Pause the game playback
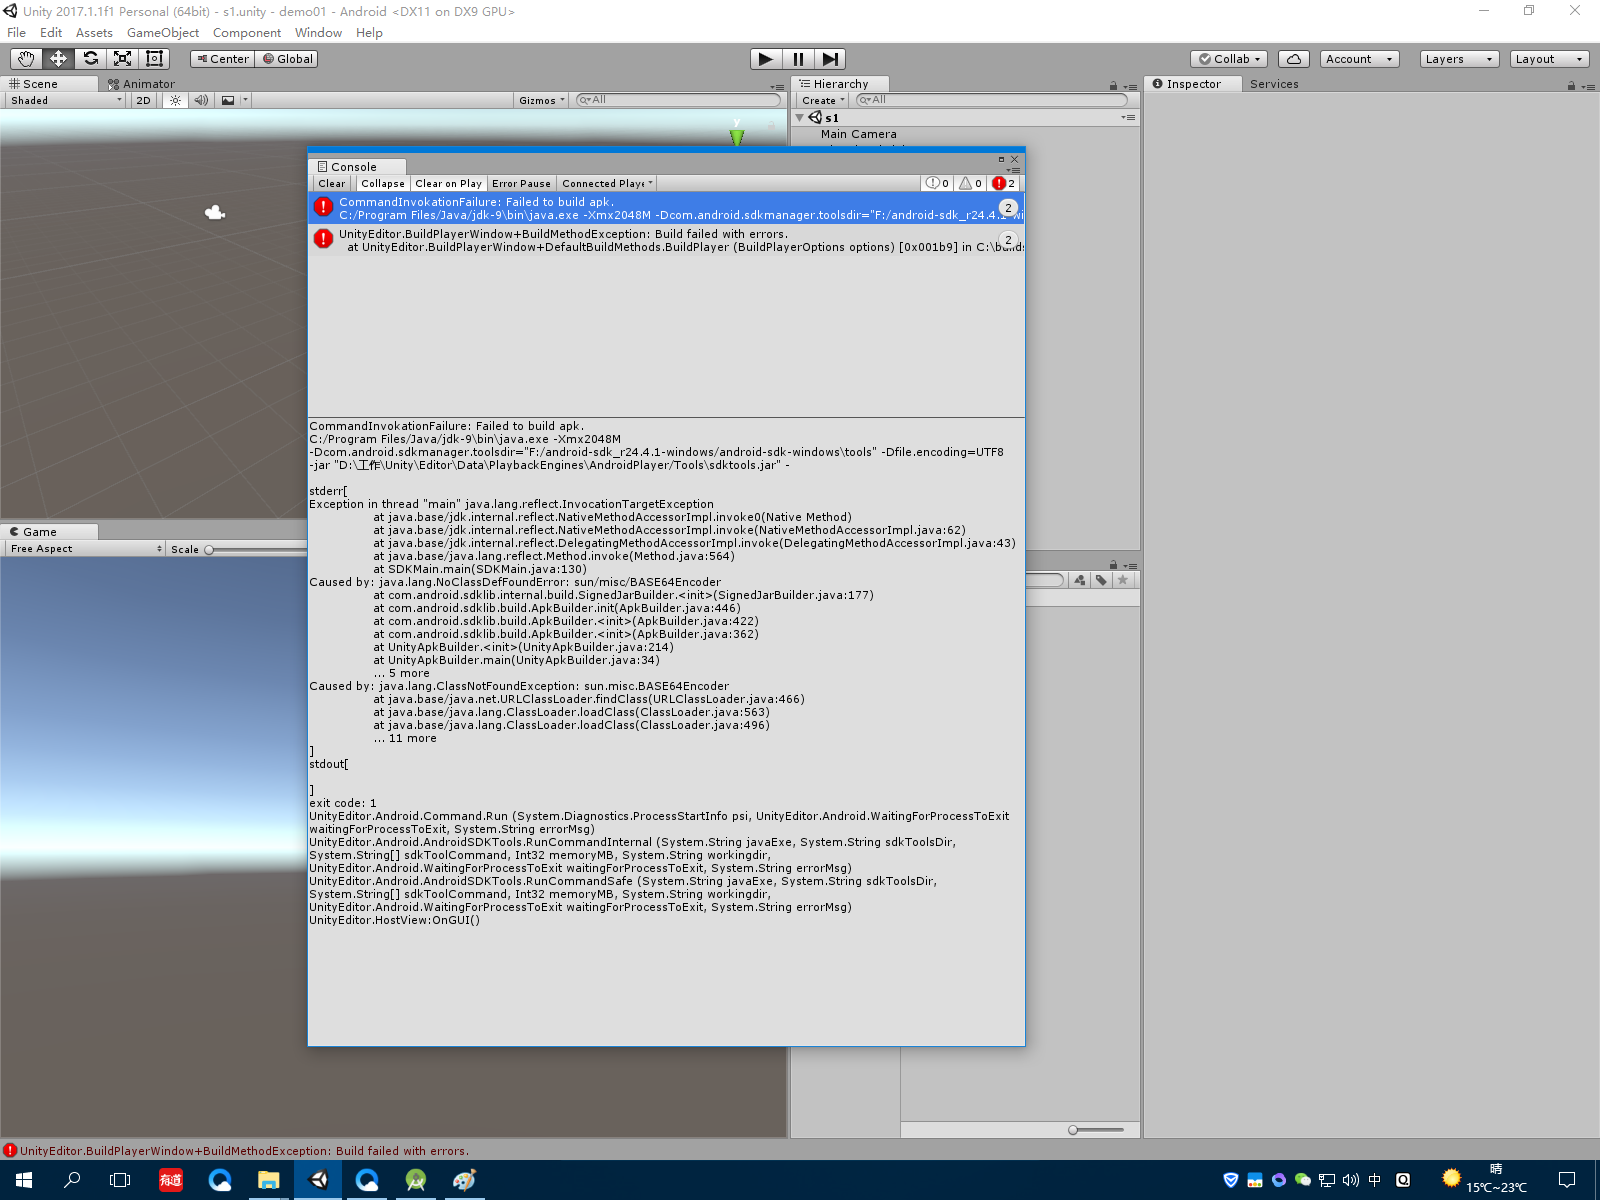The height and width of the screenshot is (1200, 1600). click(x=798, y=59)
